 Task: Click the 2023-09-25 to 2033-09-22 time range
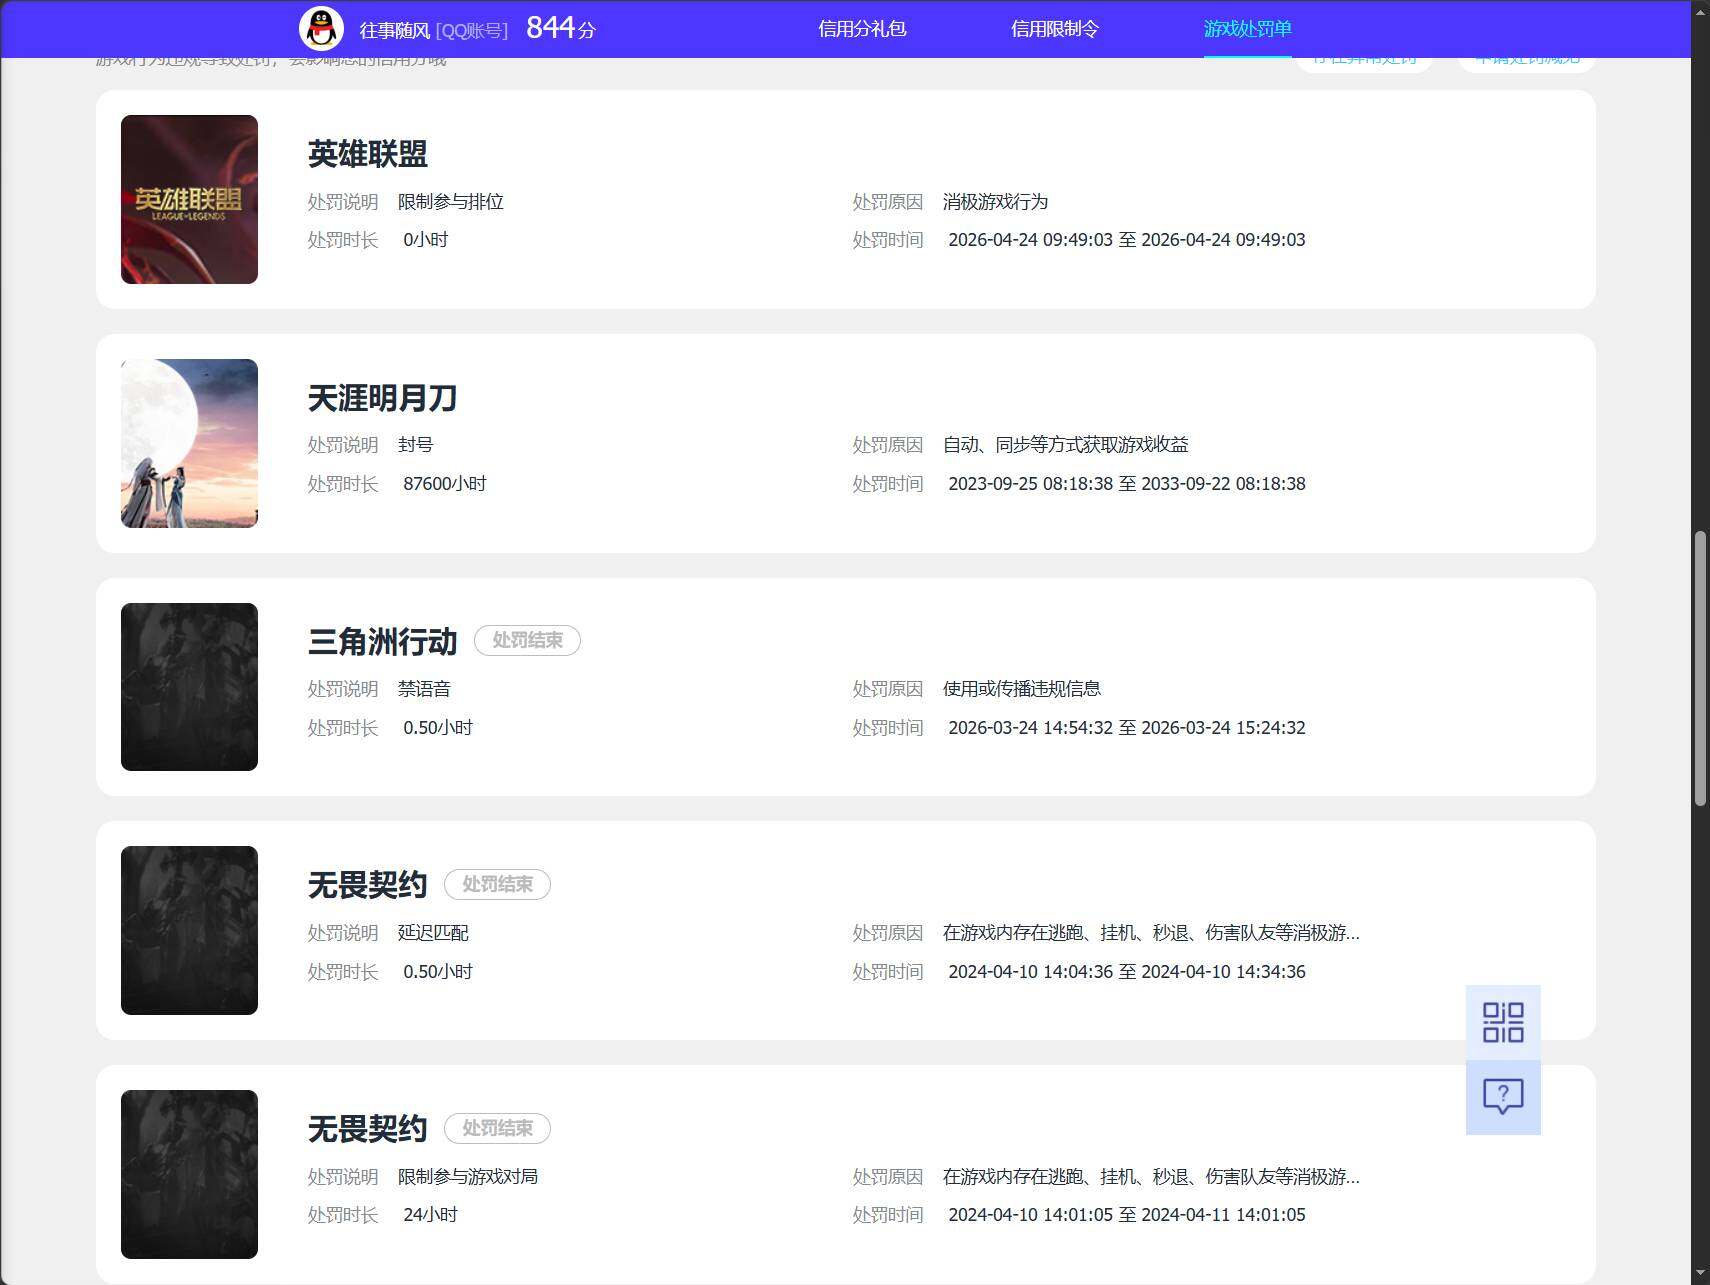(x=1126, y=484)
